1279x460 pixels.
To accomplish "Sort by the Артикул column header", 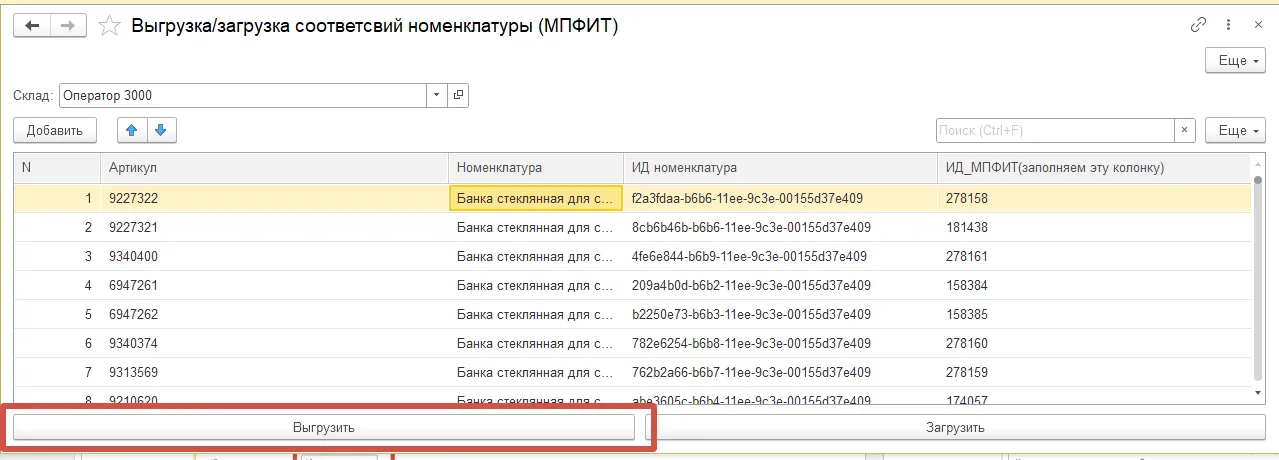I will point(273,167).
